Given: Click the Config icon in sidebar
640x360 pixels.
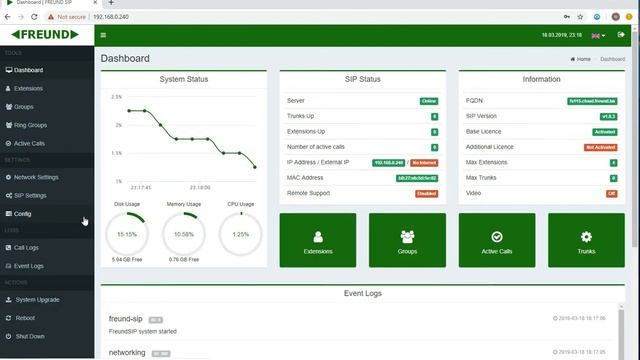Looking at the screenshot, I should coord(9,214).
